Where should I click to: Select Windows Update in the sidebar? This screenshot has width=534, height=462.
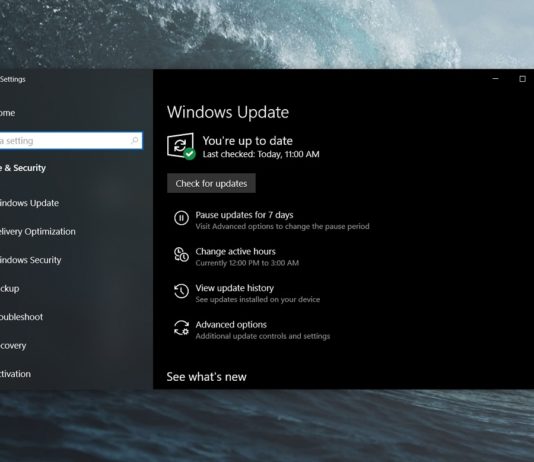point(29,203)
